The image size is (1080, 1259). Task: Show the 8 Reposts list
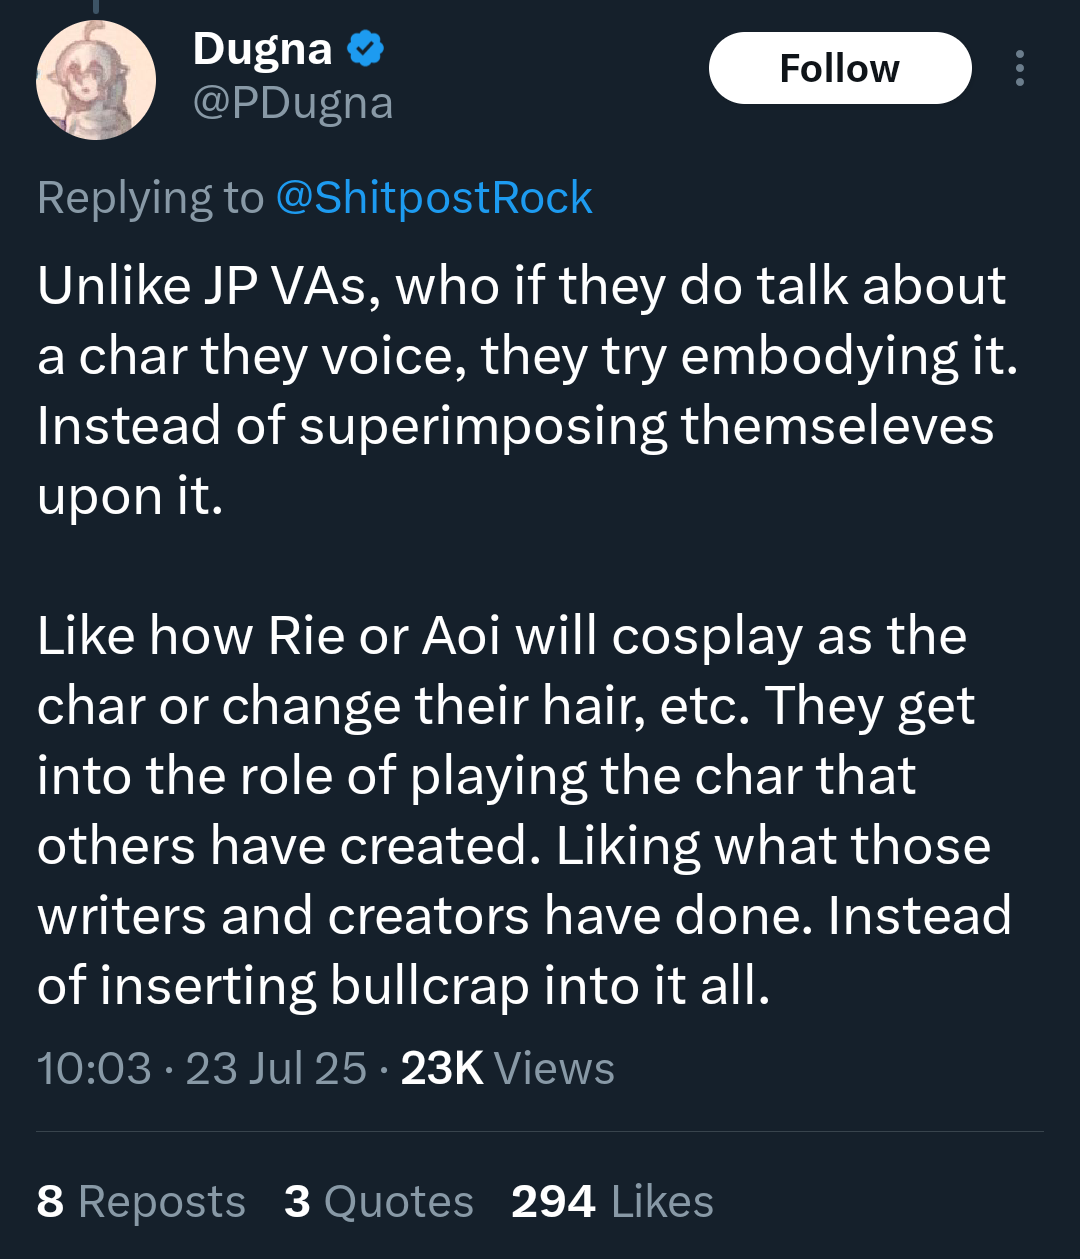(141, 1201)
